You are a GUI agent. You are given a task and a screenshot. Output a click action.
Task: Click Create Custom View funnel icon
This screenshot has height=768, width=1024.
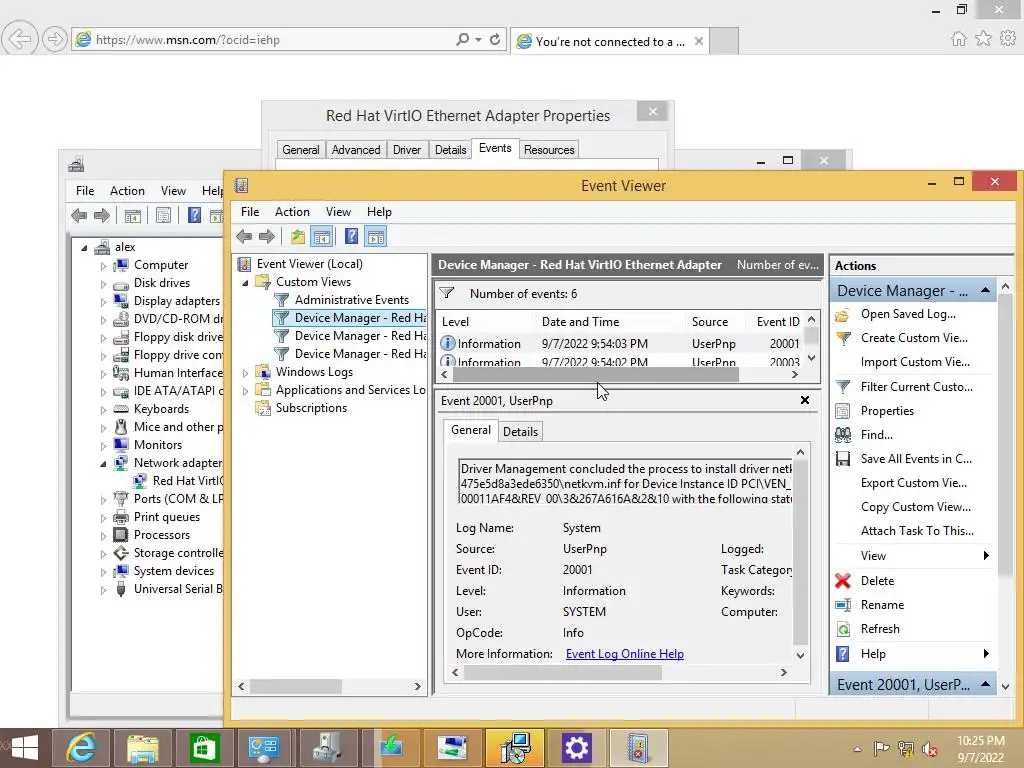[x=843, y=338]
